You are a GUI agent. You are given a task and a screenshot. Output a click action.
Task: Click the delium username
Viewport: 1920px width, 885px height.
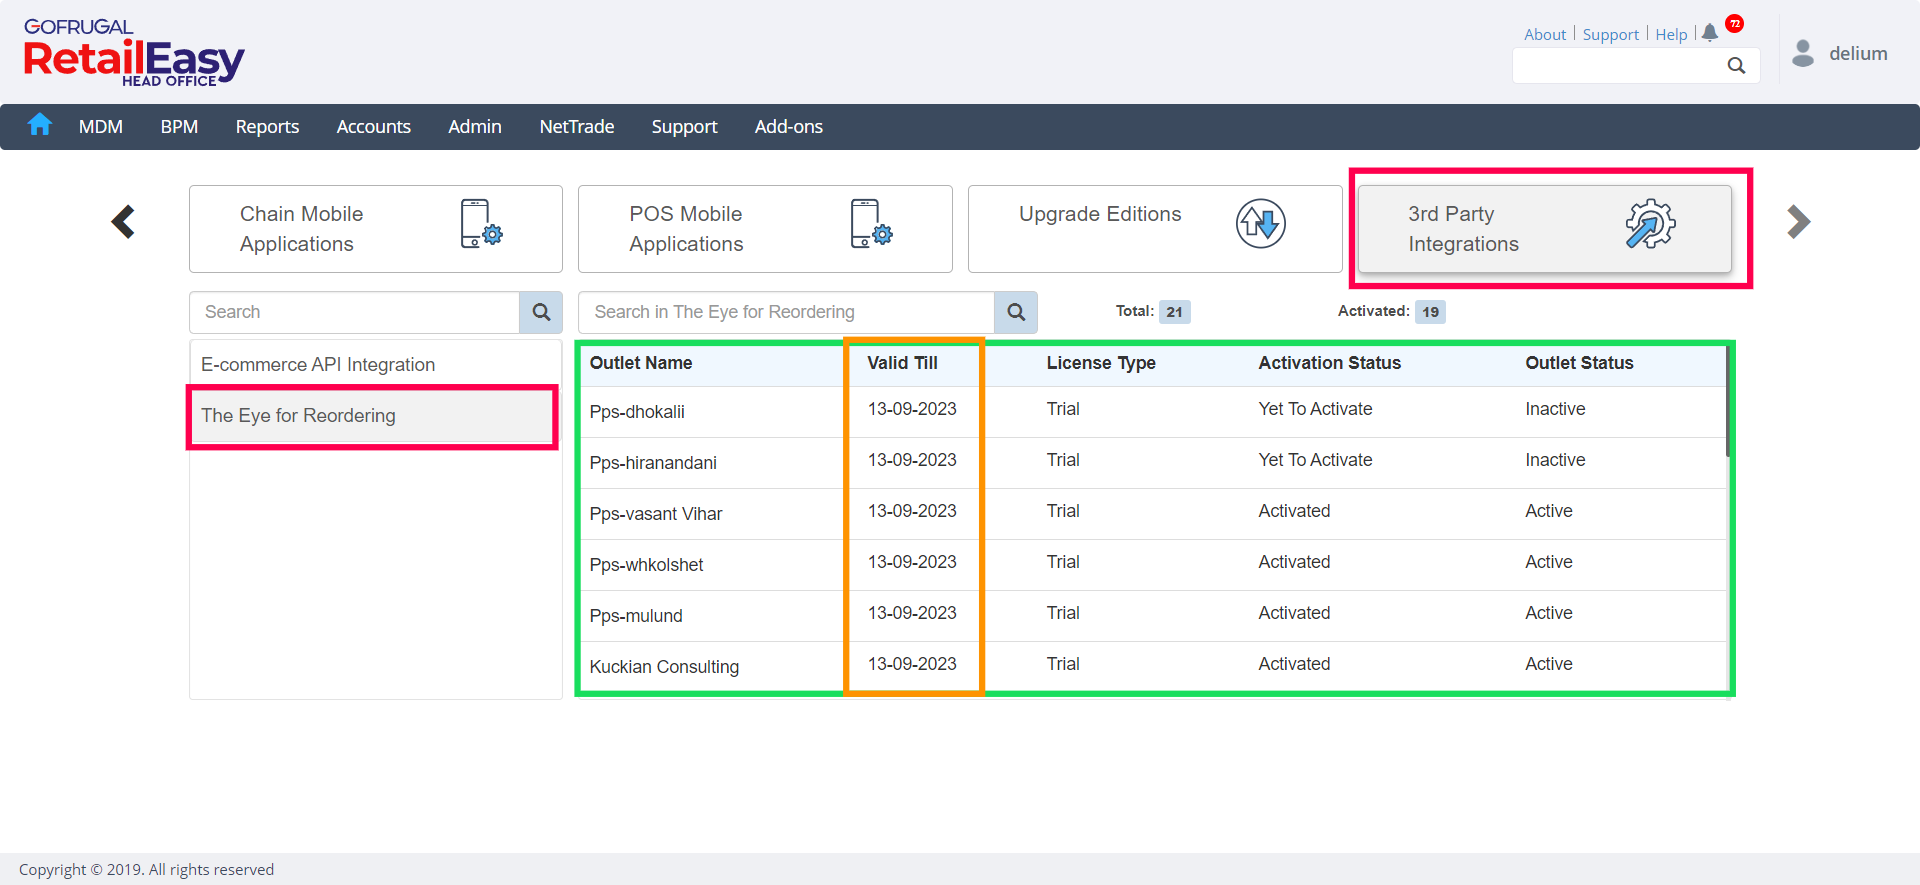coord(1858,54)
